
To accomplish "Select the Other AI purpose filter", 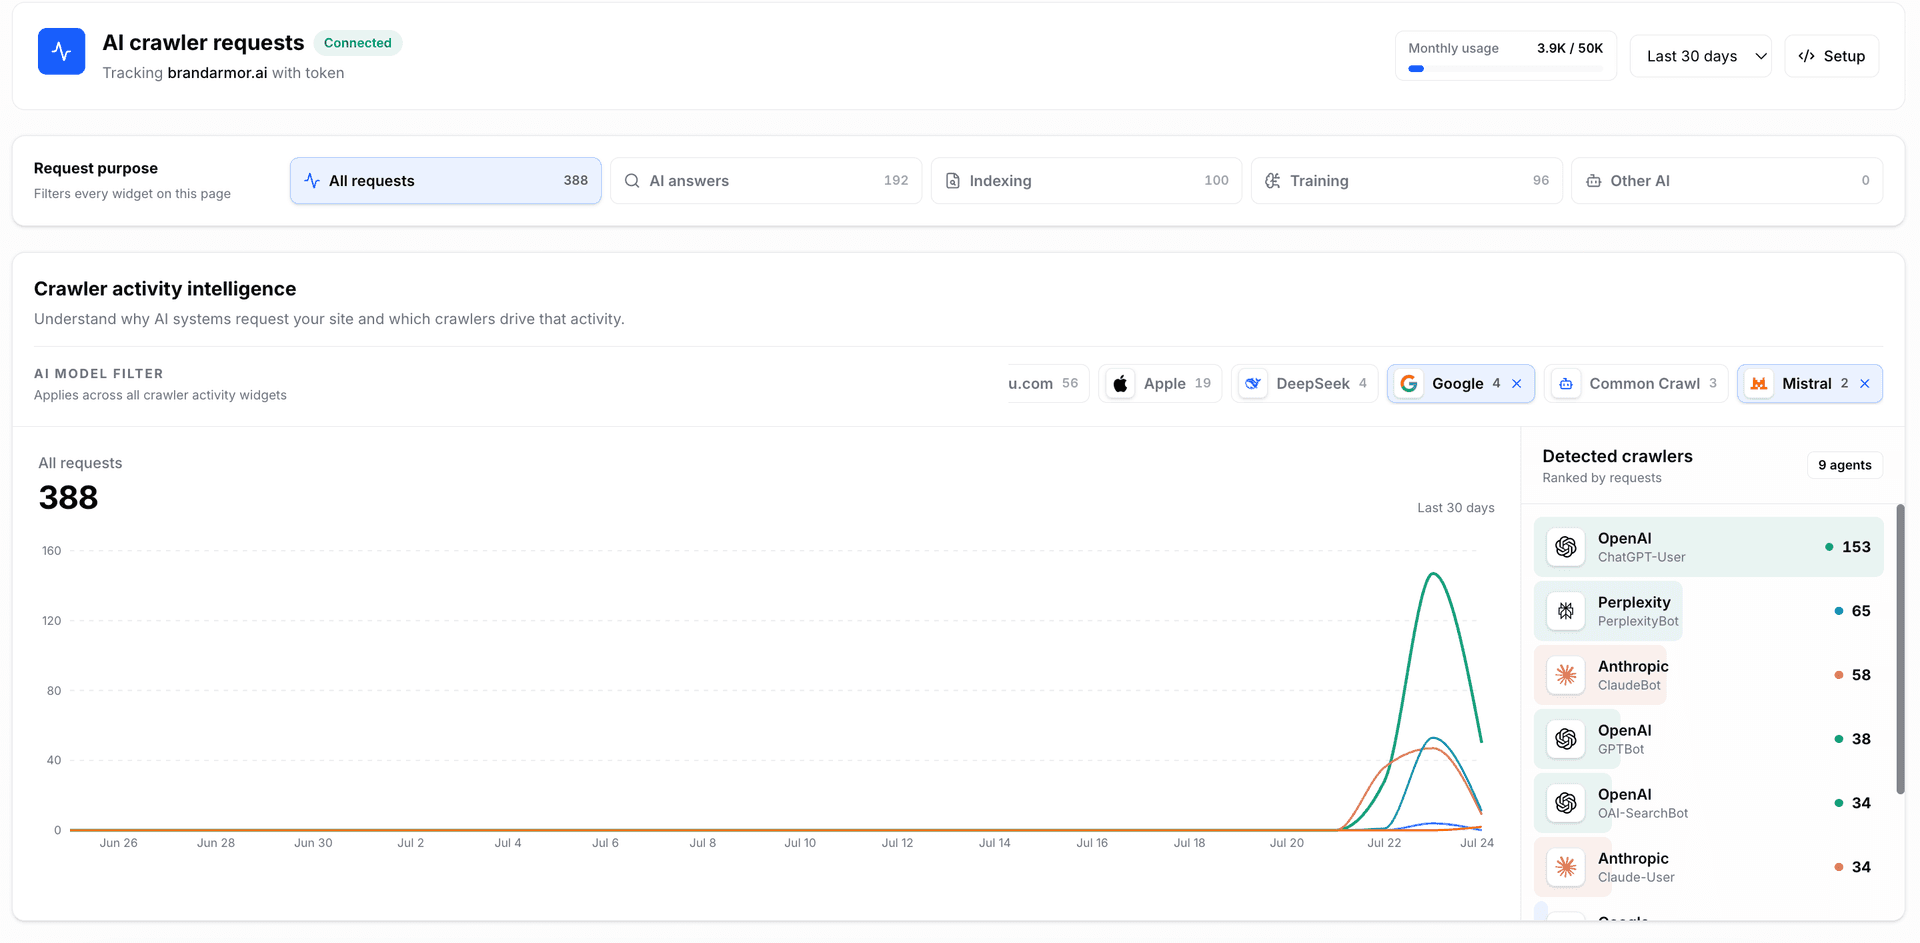I will pos(1727,181).
